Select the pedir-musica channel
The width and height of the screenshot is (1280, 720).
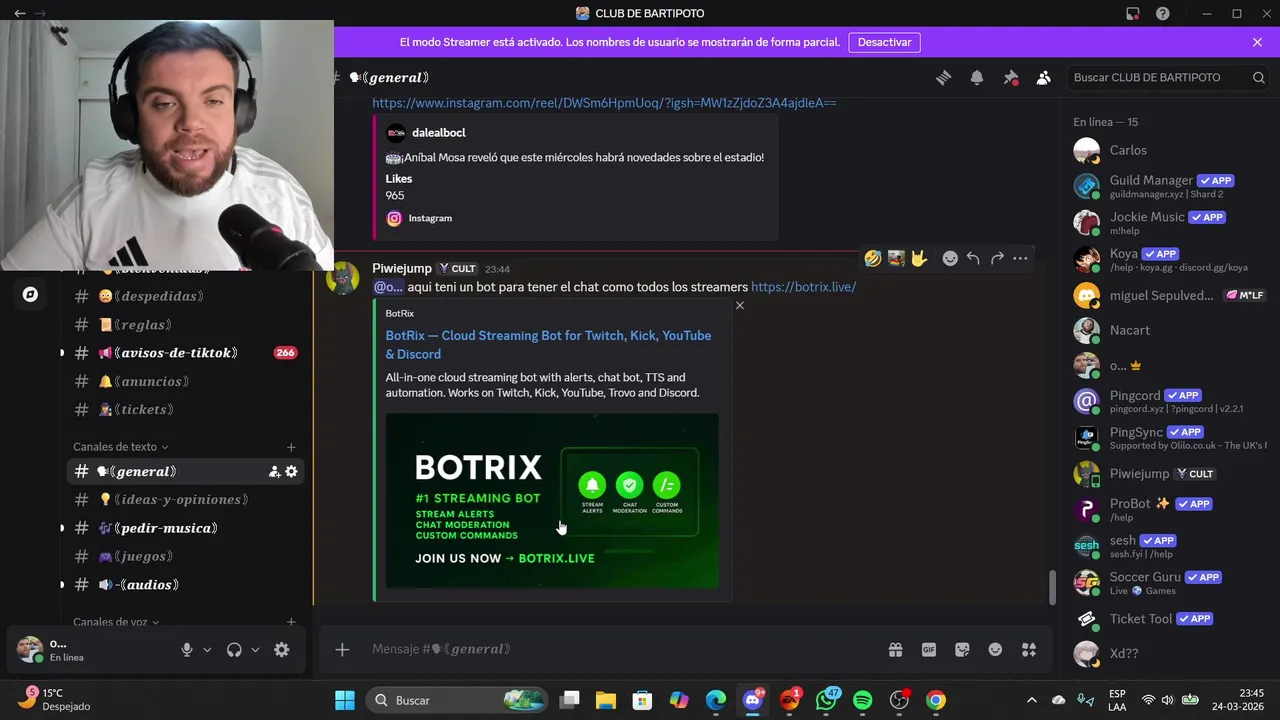pos(186,528)
